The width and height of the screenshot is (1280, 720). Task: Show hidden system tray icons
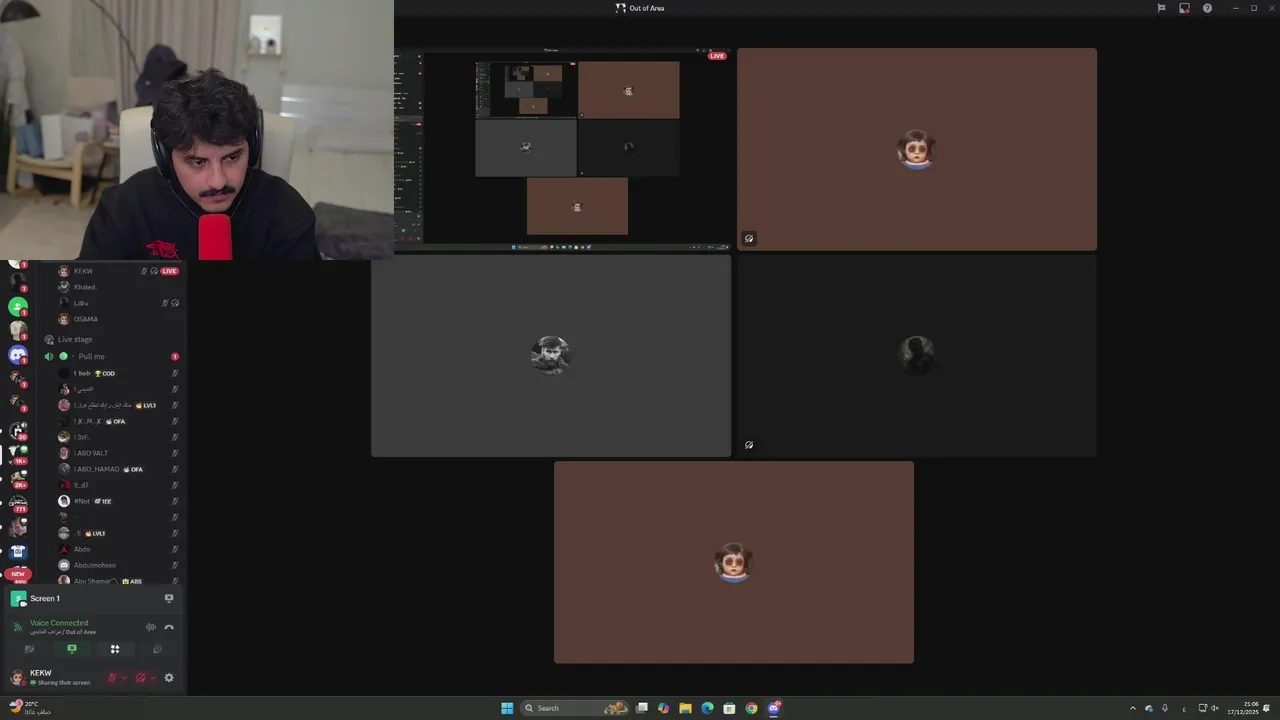(x=1133, y=708)
